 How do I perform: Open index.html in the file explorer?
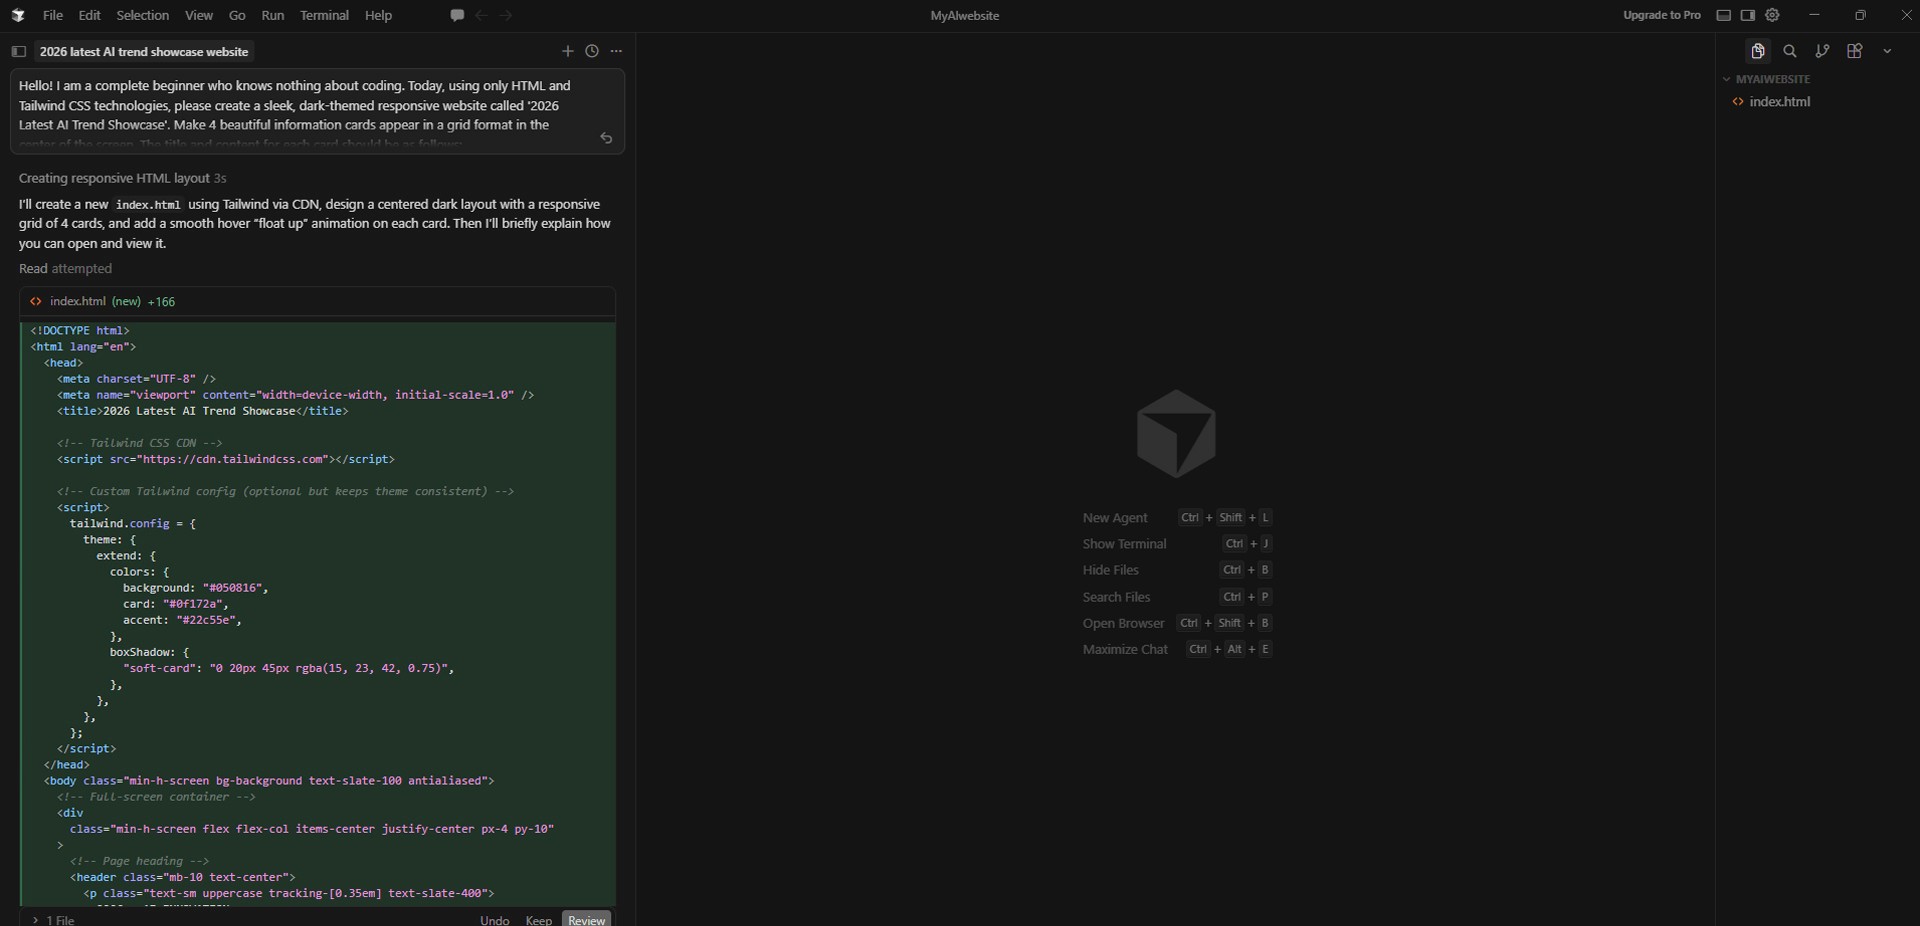point(1780,102)
